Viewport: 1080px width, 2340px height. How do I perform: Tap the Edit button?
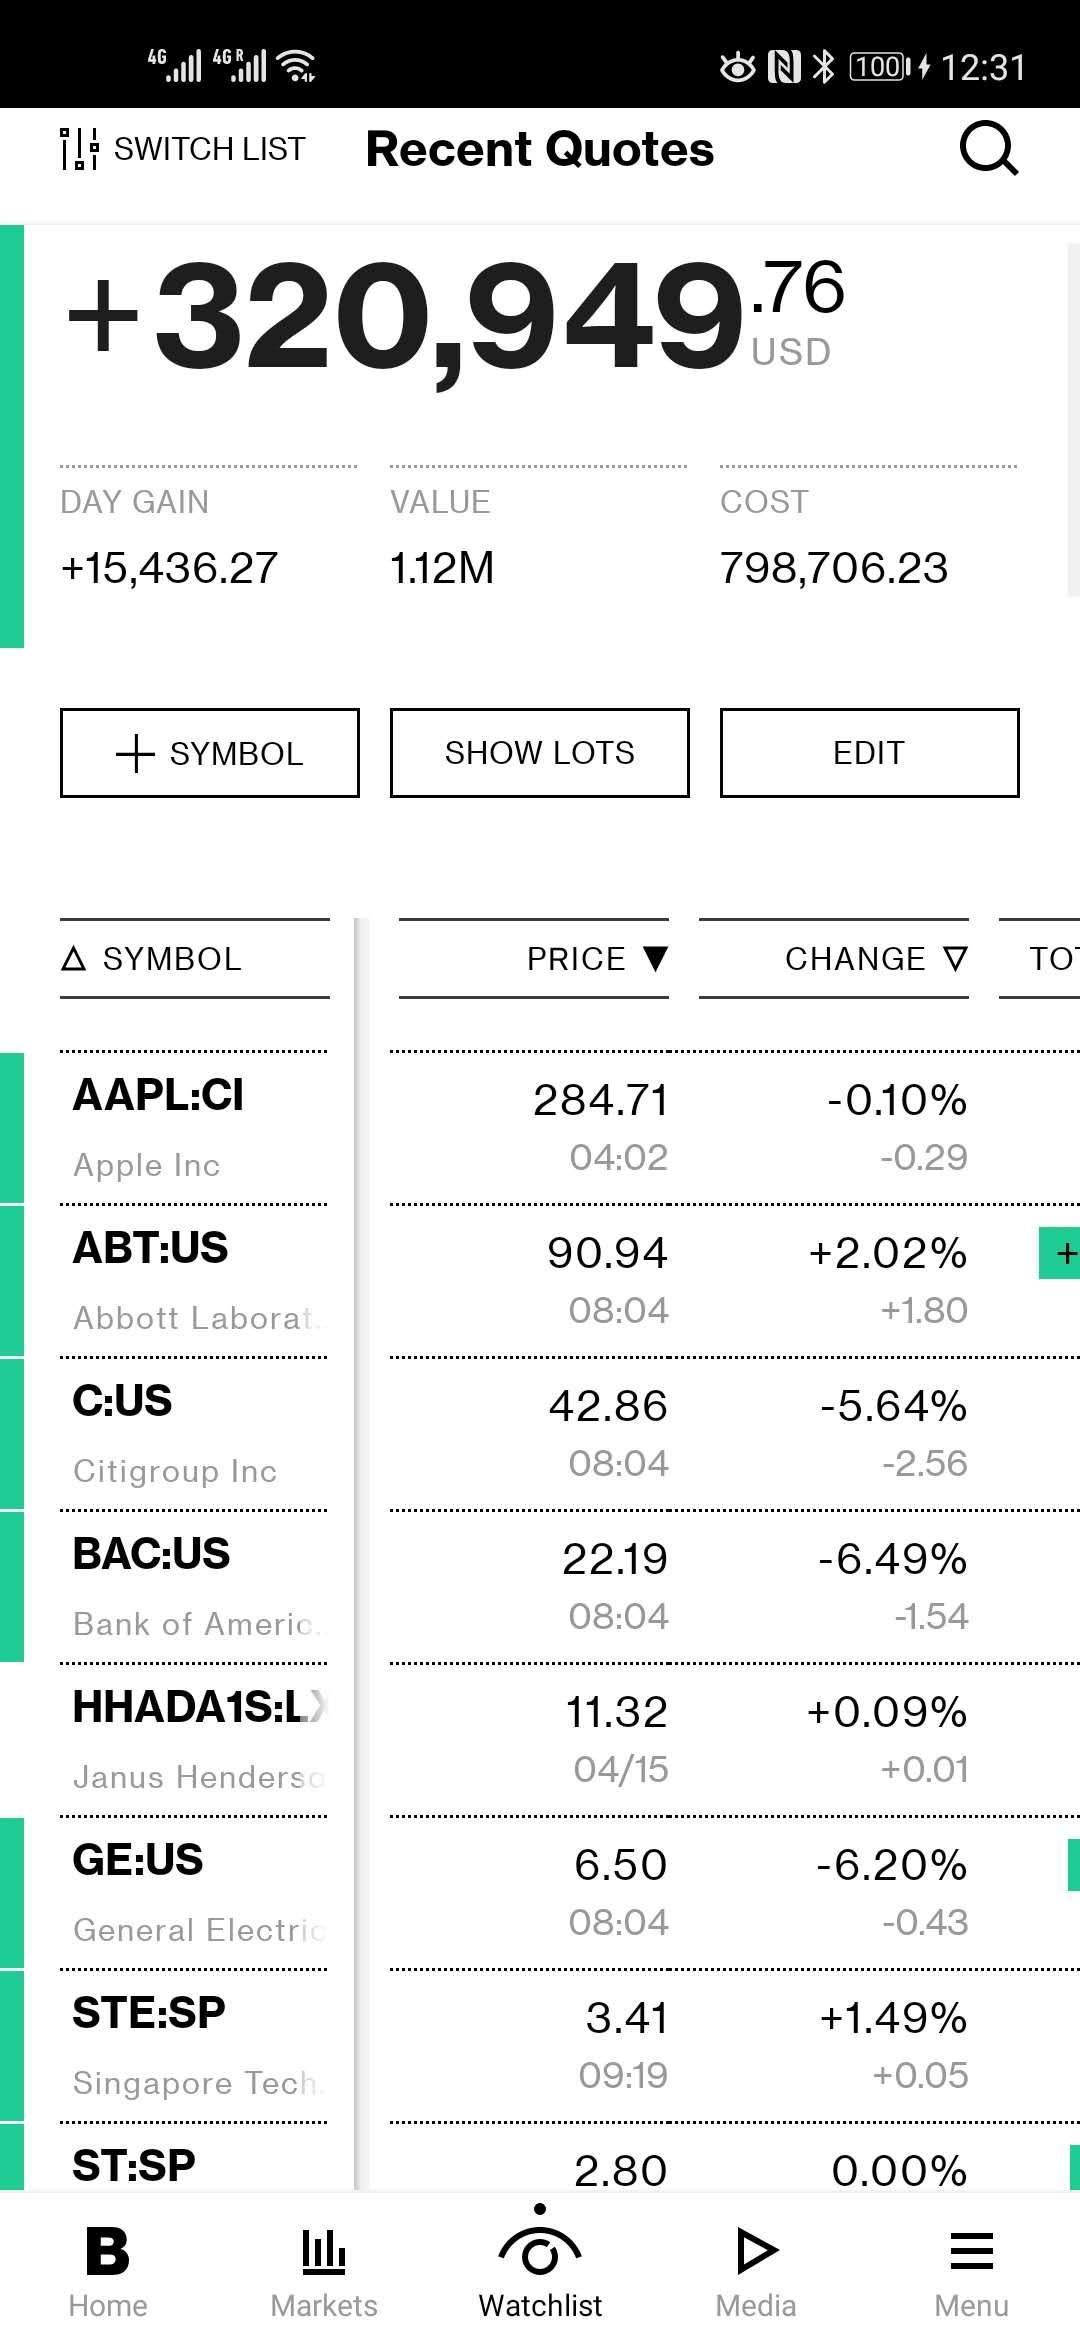869,753
